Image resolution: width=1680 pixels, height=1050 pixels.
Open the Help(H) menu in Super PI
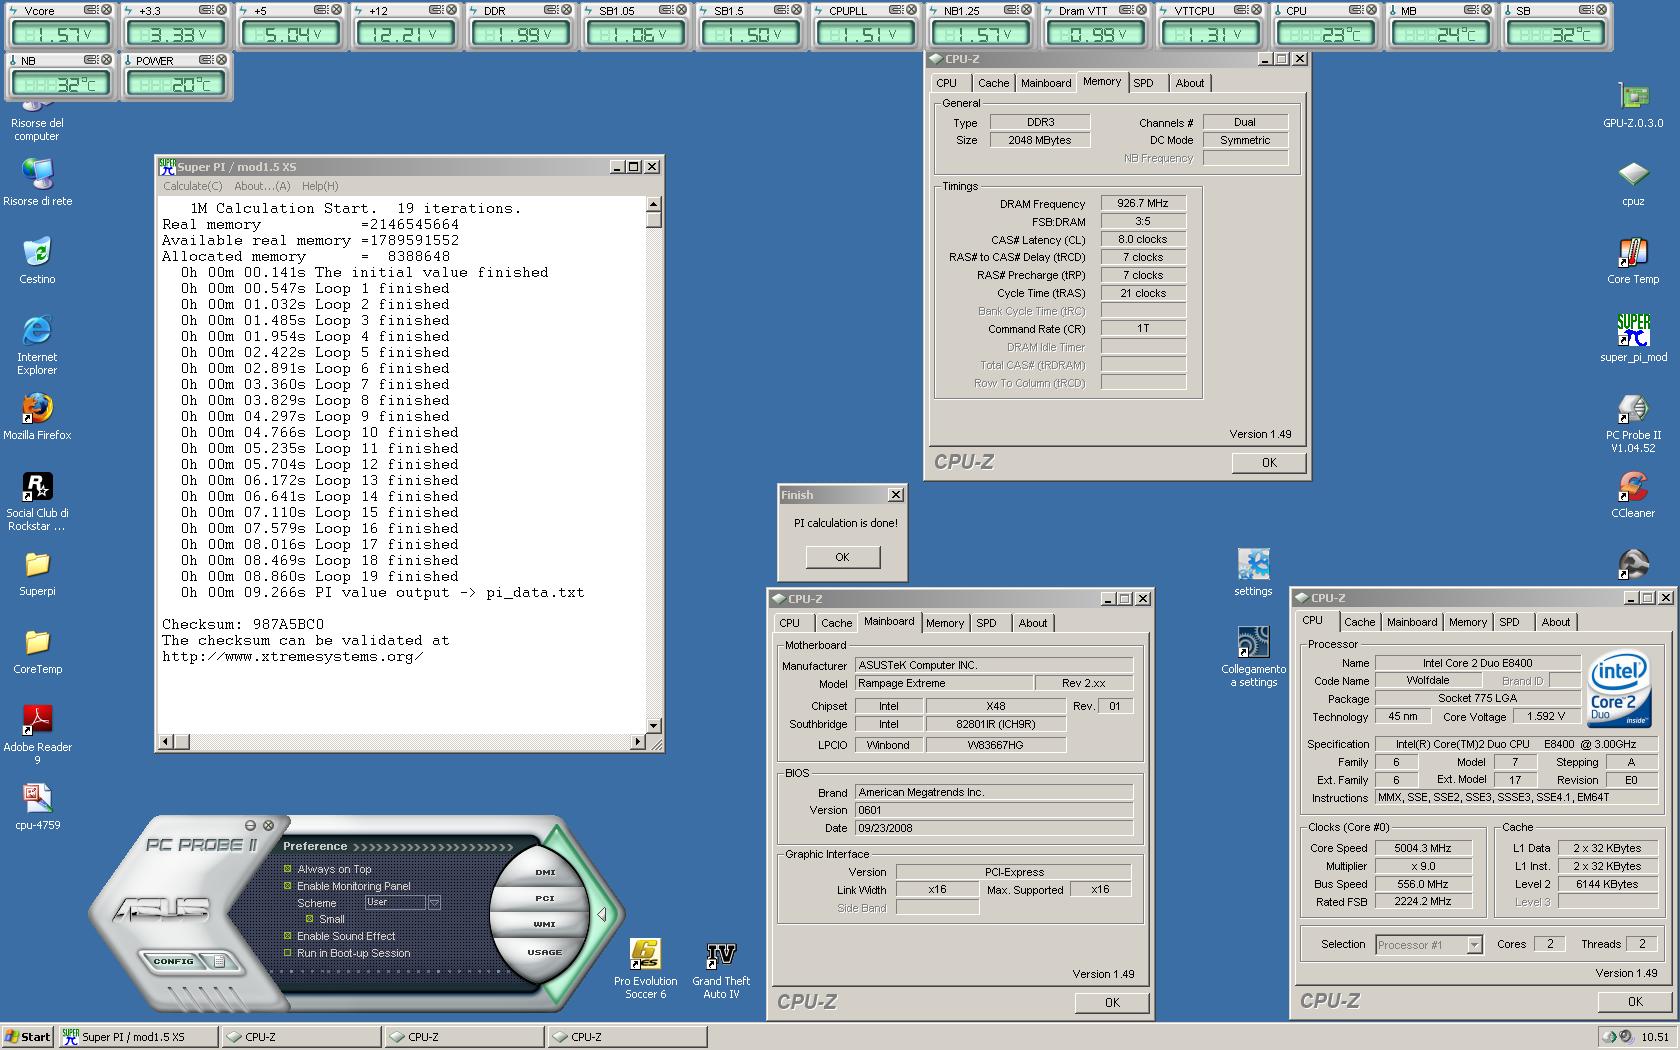pos(320,186)
